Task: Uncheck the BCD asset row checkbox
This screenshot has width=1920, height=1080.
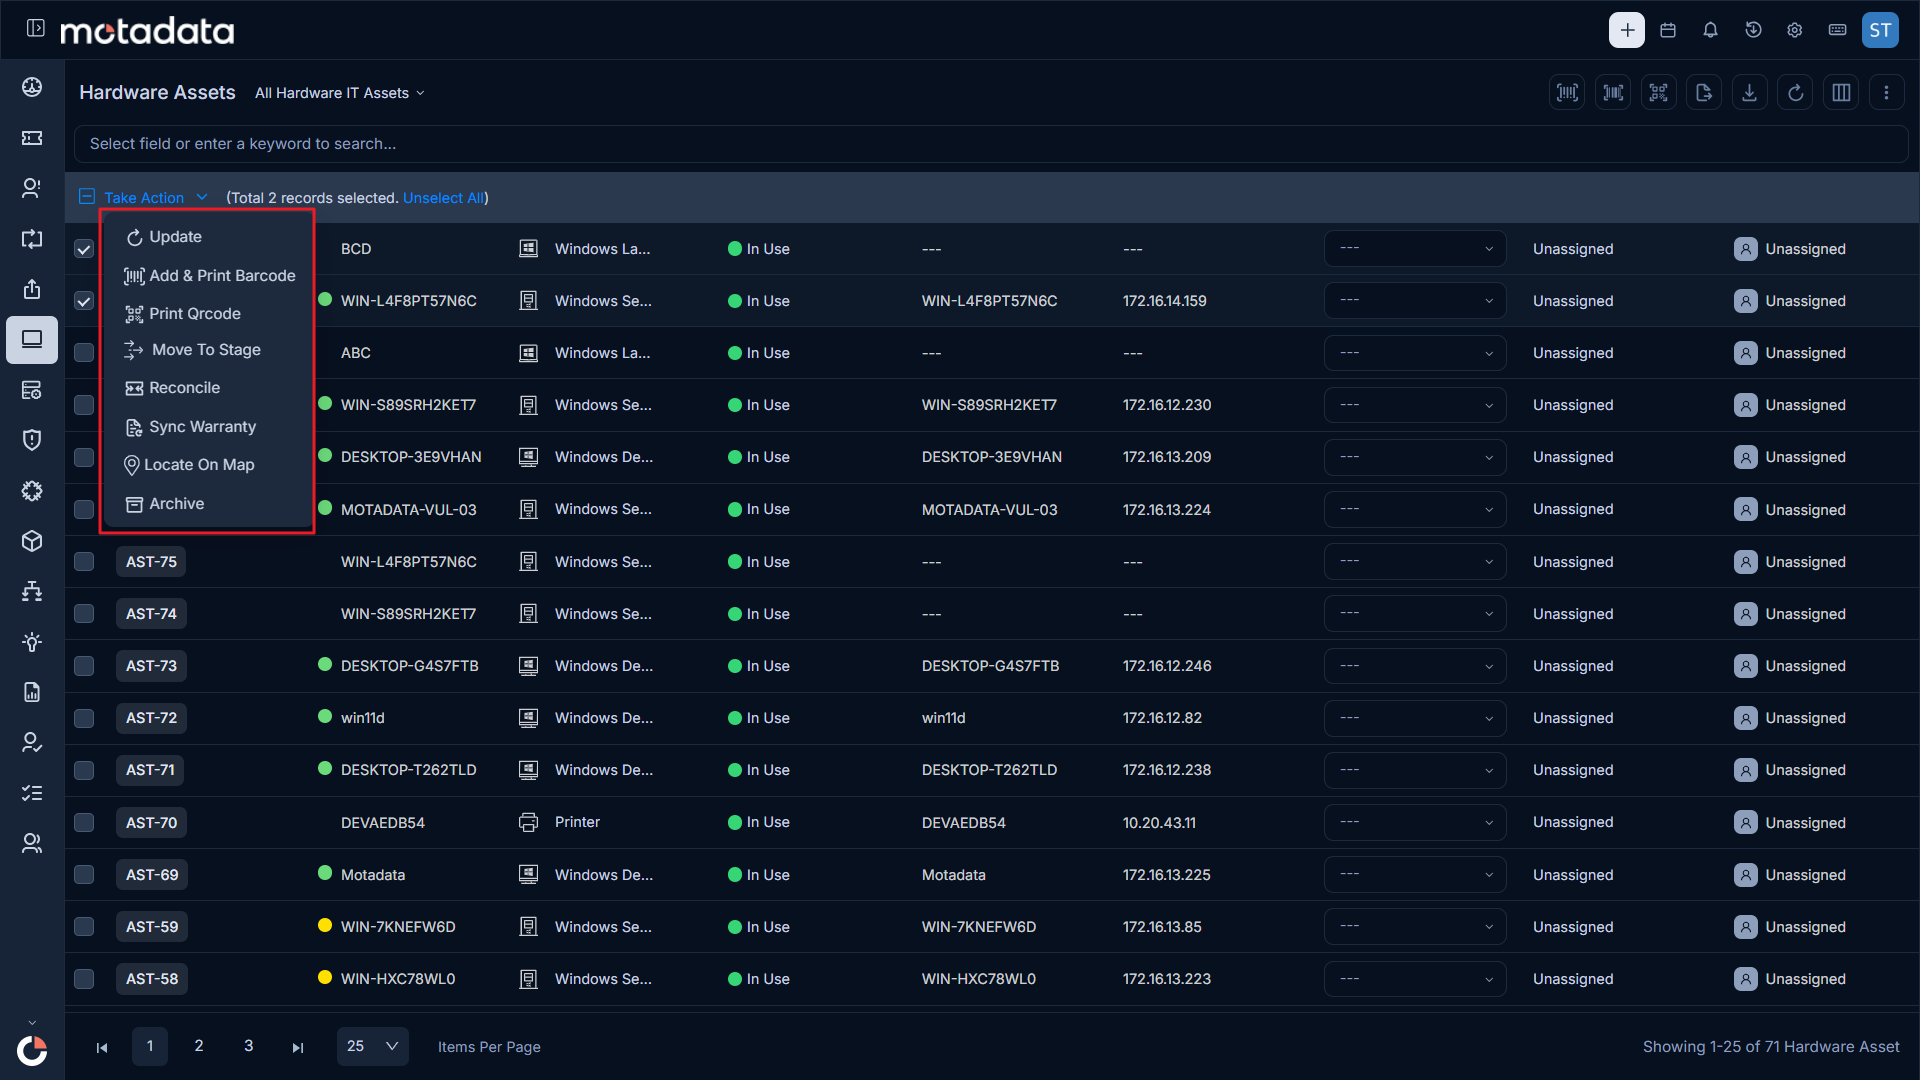Action: click(x=84, y=249)
